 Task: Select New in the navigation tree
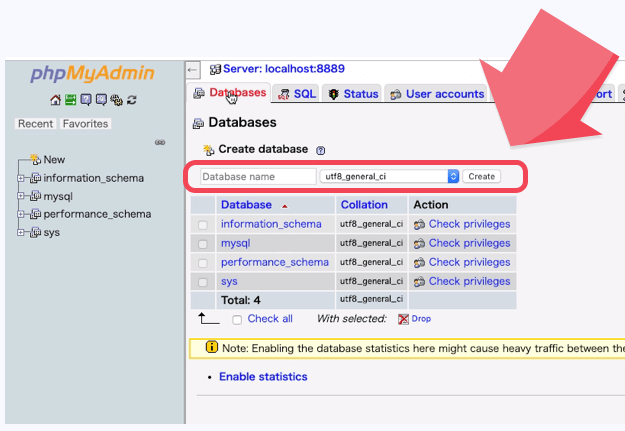(54, 159)
